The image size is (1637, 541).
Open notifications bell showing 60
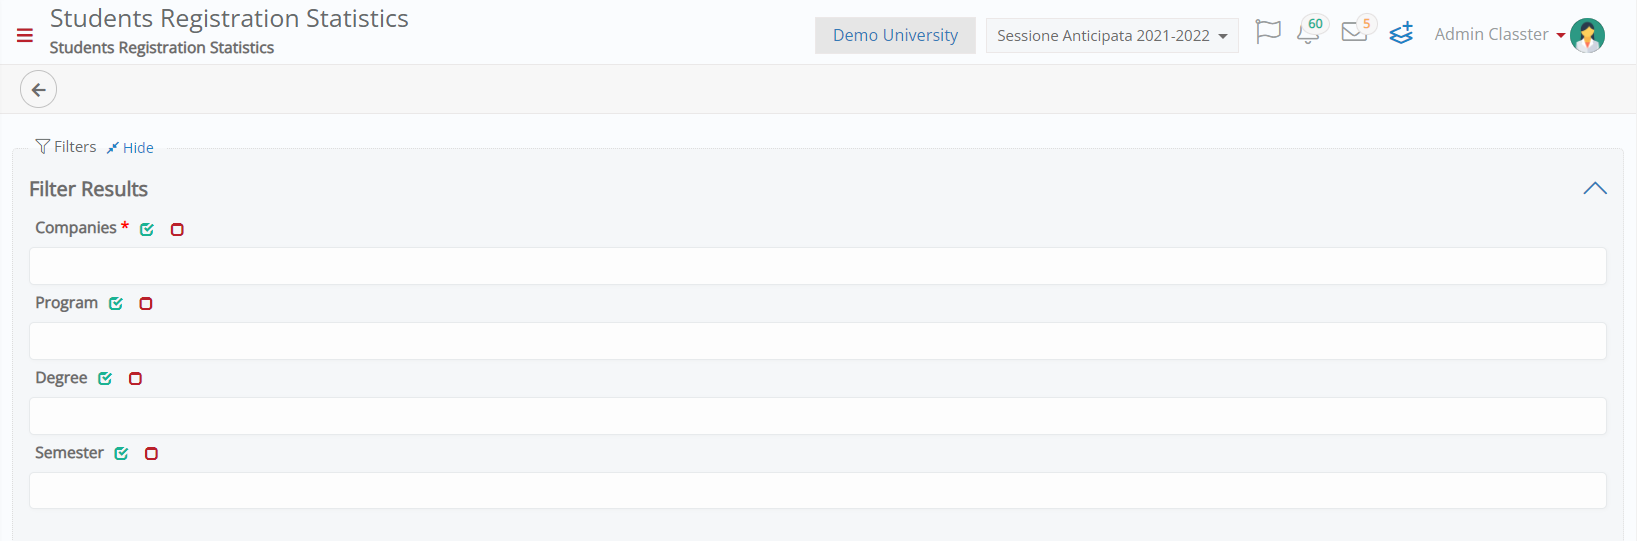click(x=1309, y=32)
